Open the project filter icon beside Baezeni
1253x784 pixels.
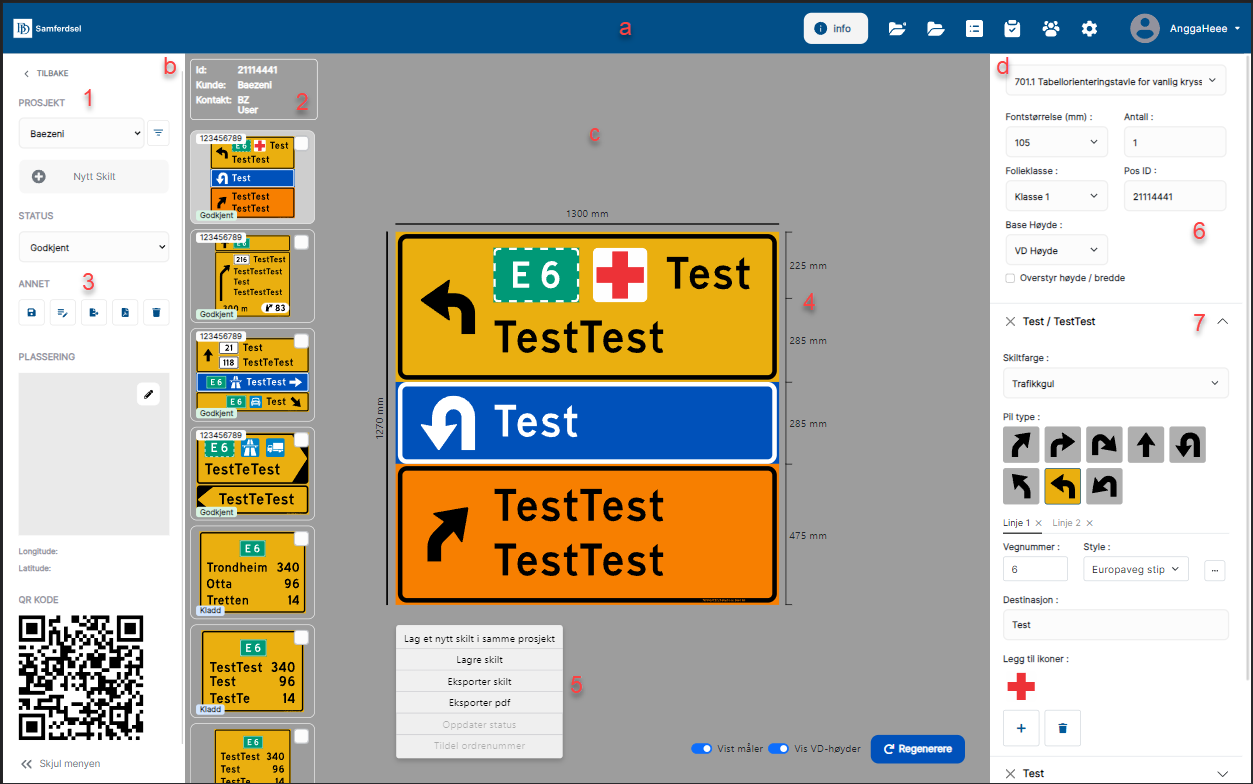point(158,132)
